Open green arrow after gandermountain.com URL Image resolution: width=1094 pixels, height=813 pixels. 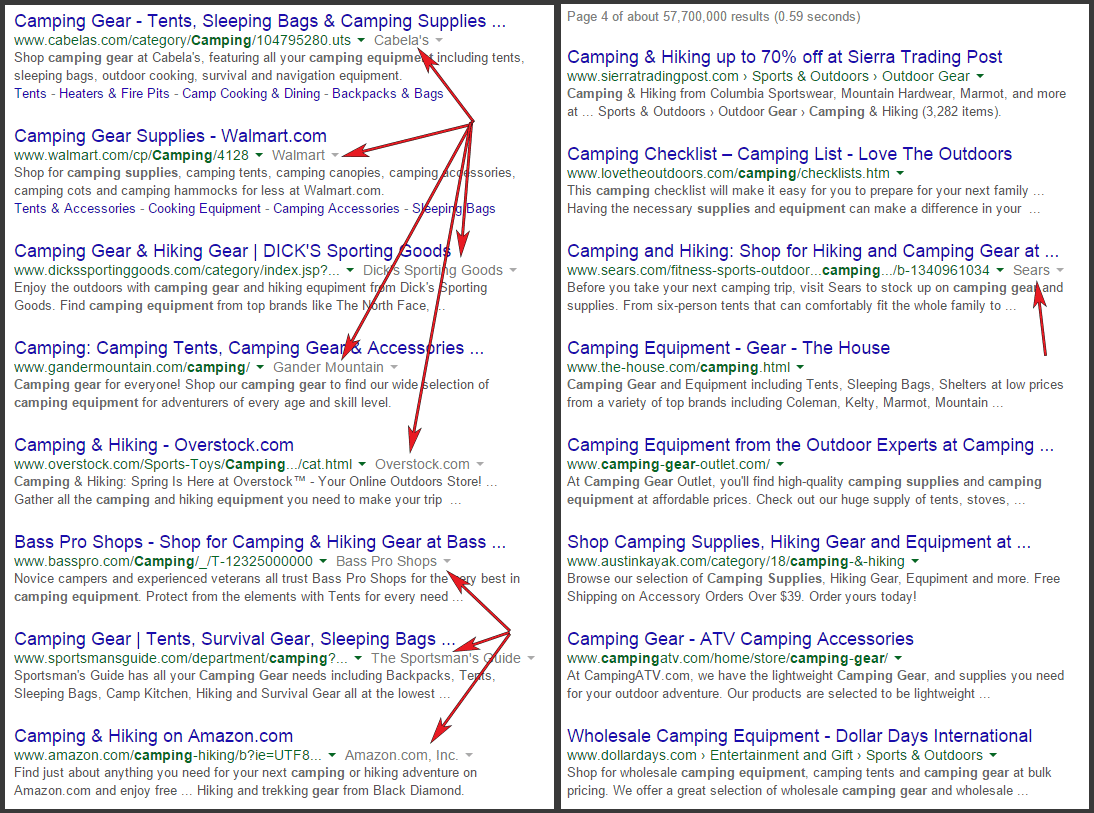click(260, 367)
